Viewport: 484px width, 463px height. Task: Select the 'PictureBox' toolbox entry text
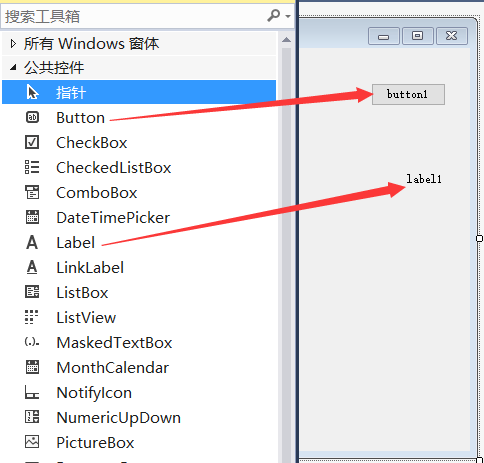(95, 443)
